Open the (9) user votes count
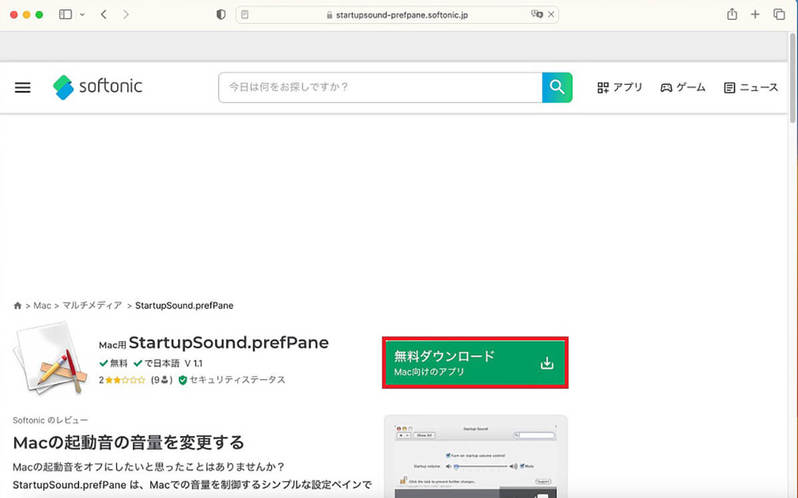This screenshot has height=498, width=798. click(162, 380)
